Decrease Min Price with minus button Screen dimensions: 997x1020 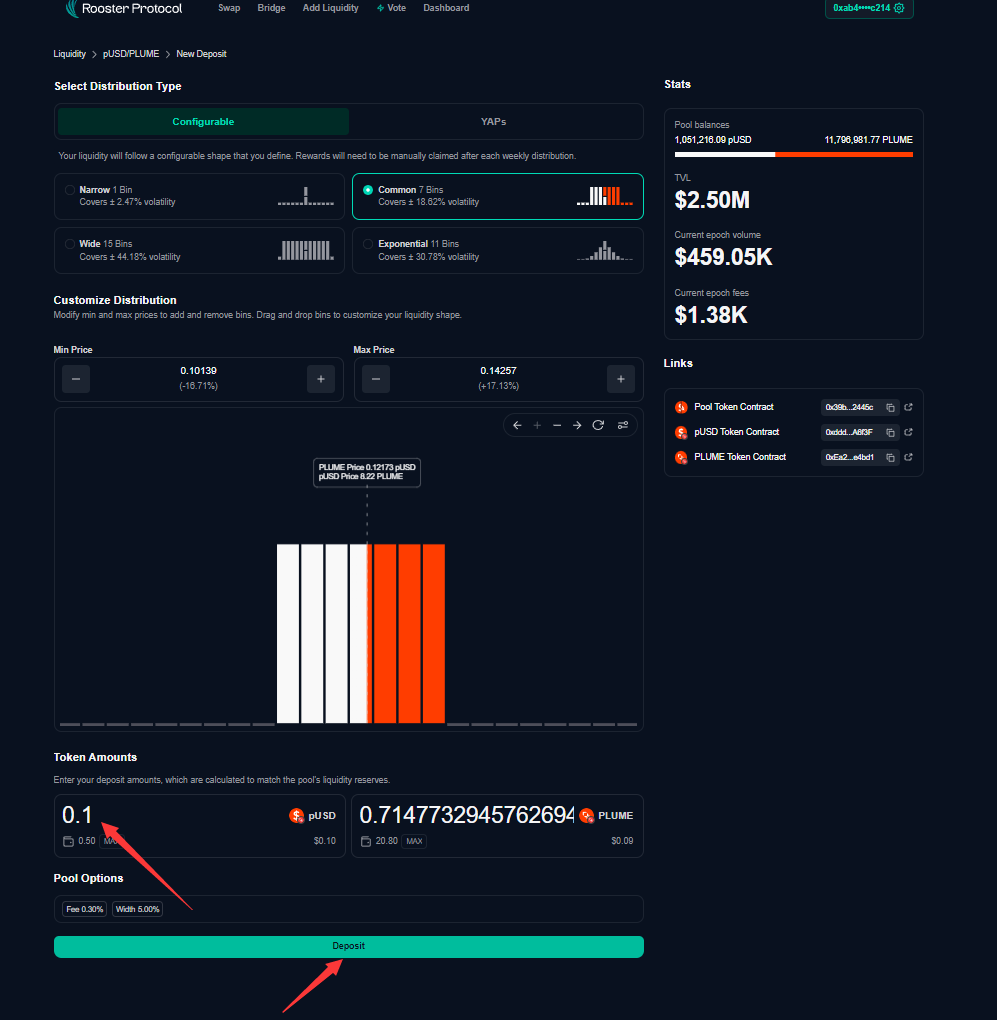click(x=76, y=379)
